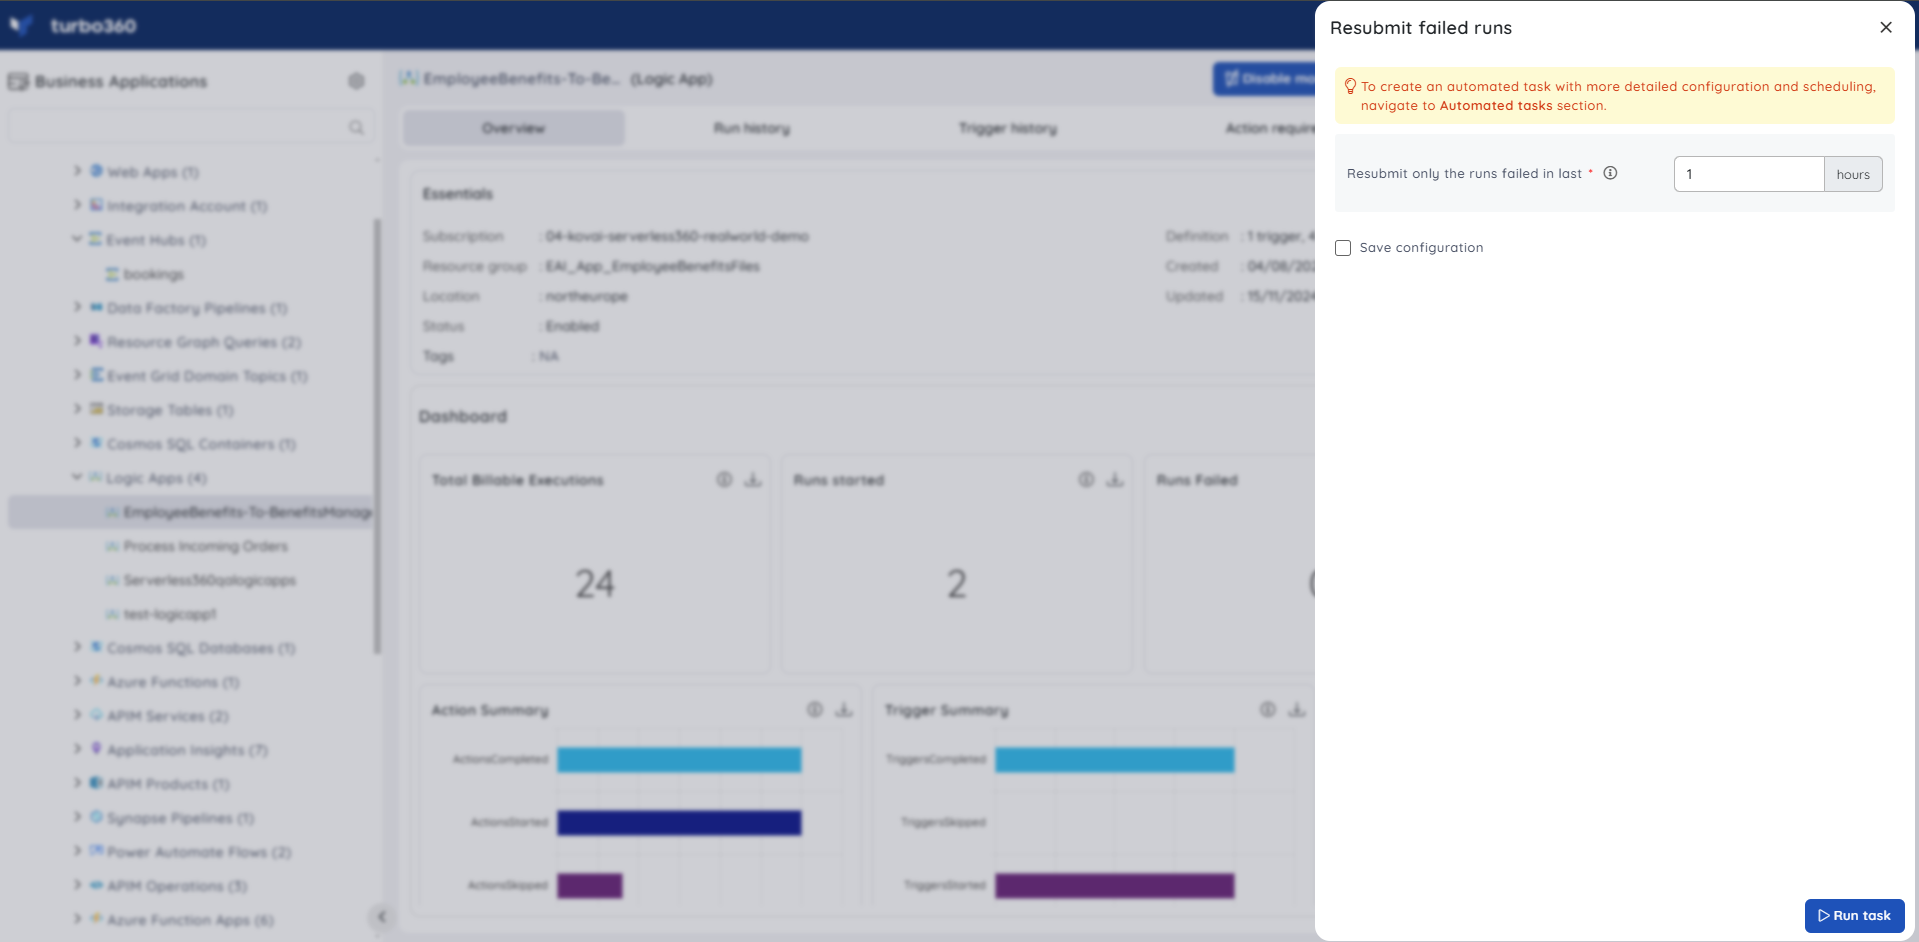Close the Resubmit failed runs panel
This screenshot has width=1919, height=942.
pyautogui.click(x=1885, y=28)
